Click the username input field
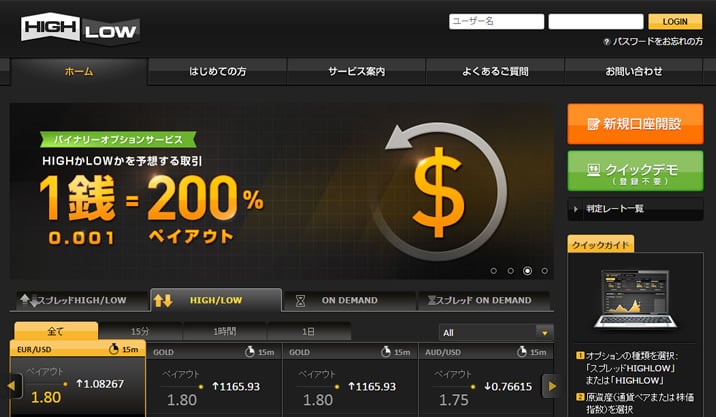The width and height of the screenshot is (716, 417). [496, 21]
